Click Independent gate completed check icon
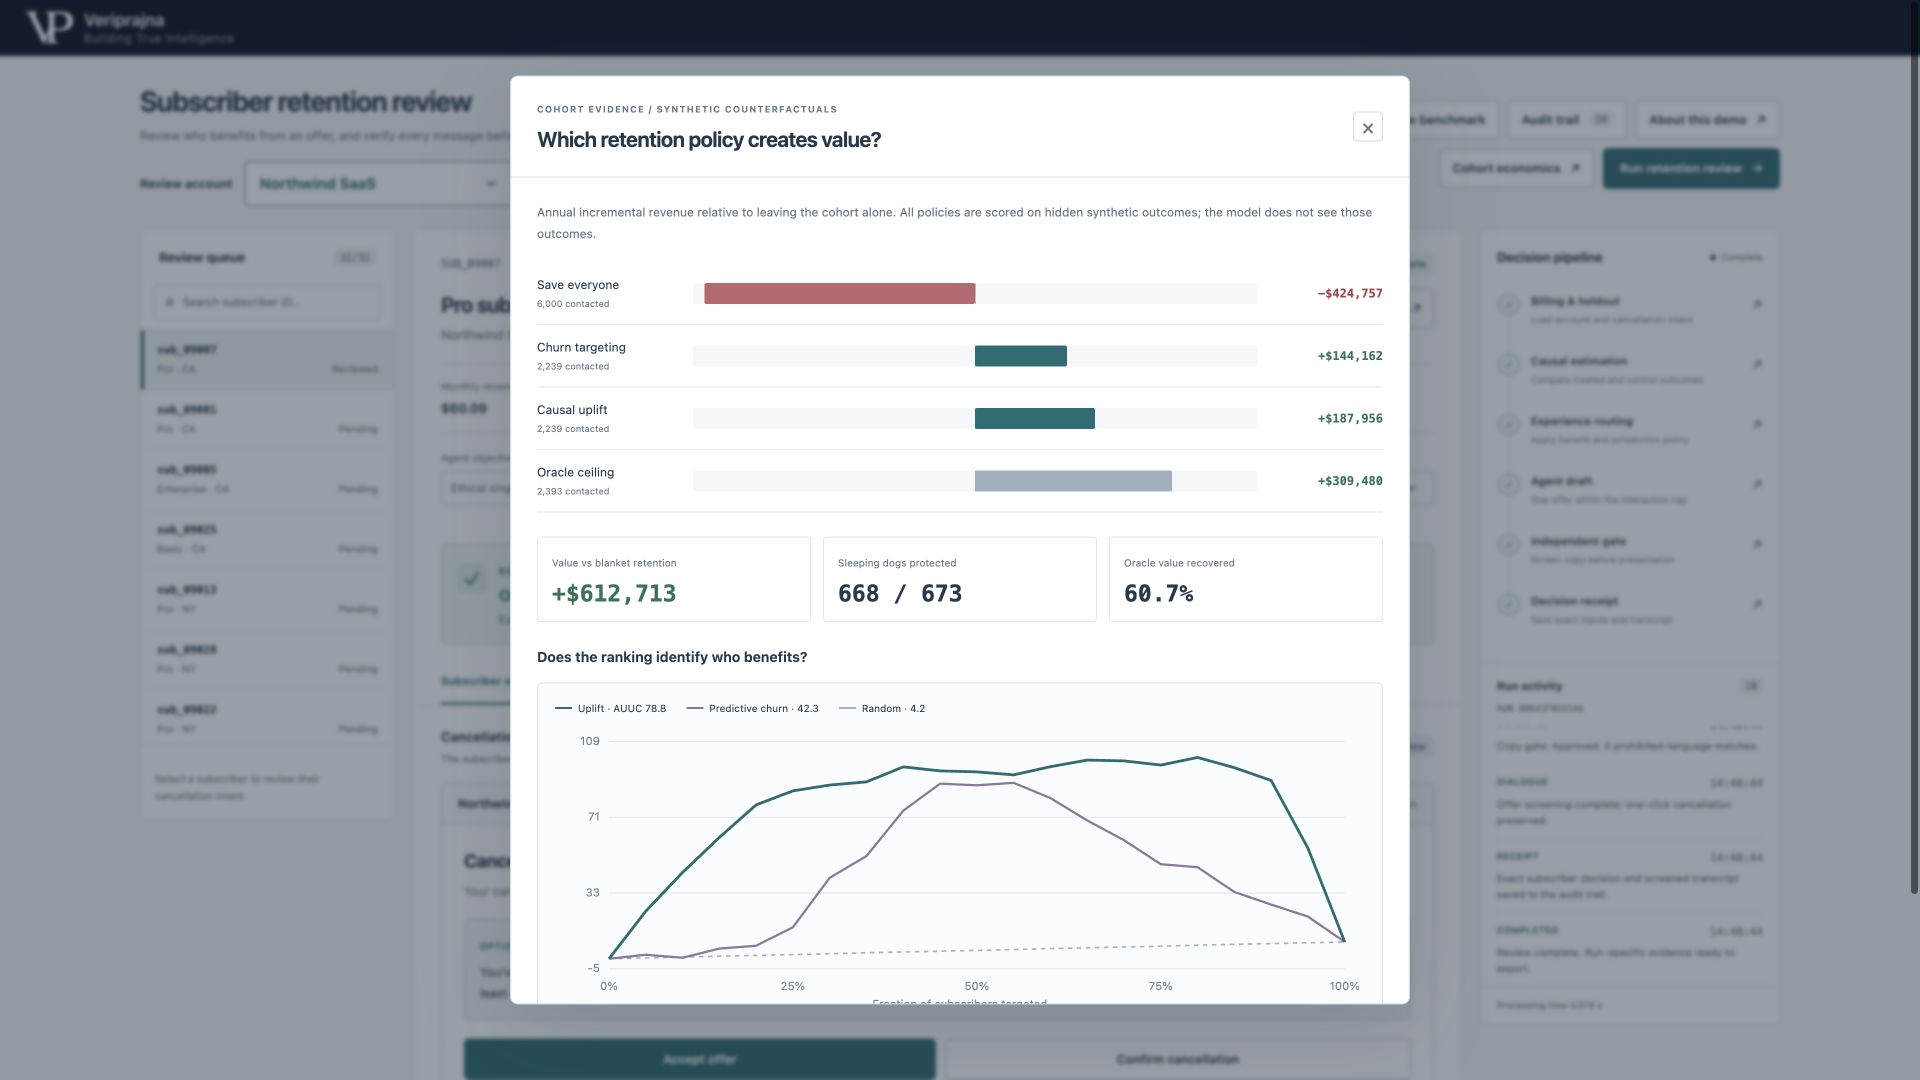The width and height of the screenshot is (1920, 1080). click(x=1508, y=544)
